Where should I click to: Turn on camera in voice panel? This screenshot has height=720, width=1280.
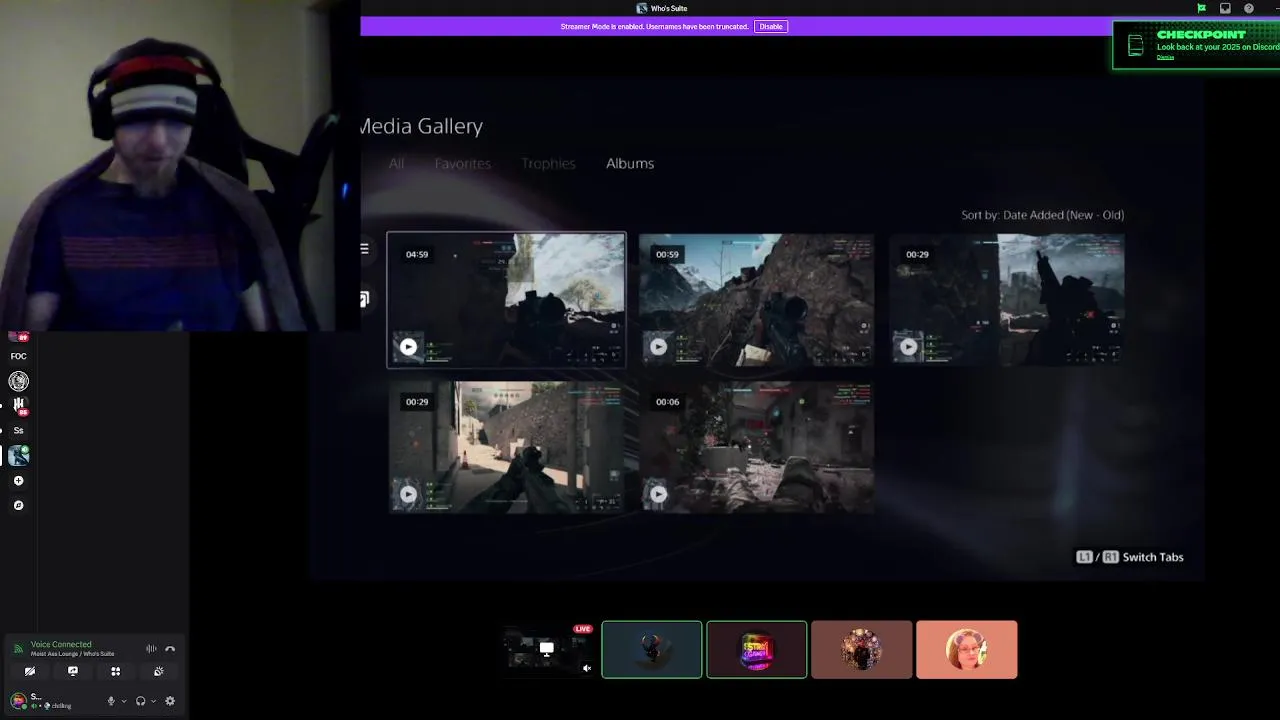pyautogui.click(x=30, y=672)
